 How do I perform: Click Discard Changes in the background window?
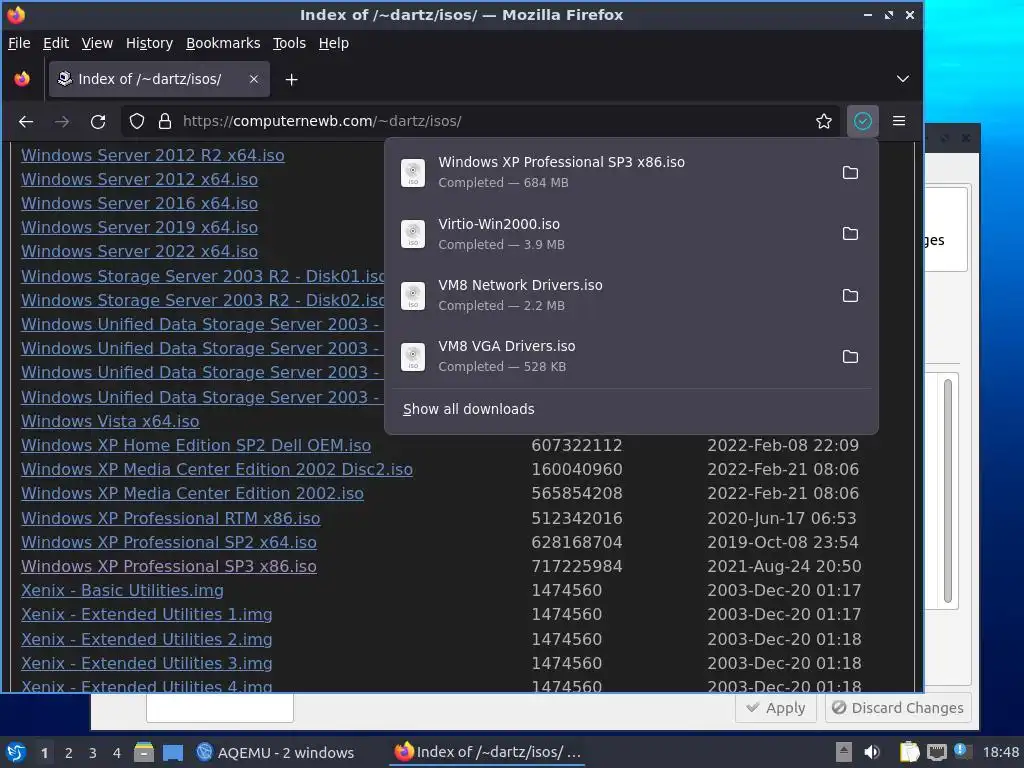pyautogui.click(x=897, y=708)
